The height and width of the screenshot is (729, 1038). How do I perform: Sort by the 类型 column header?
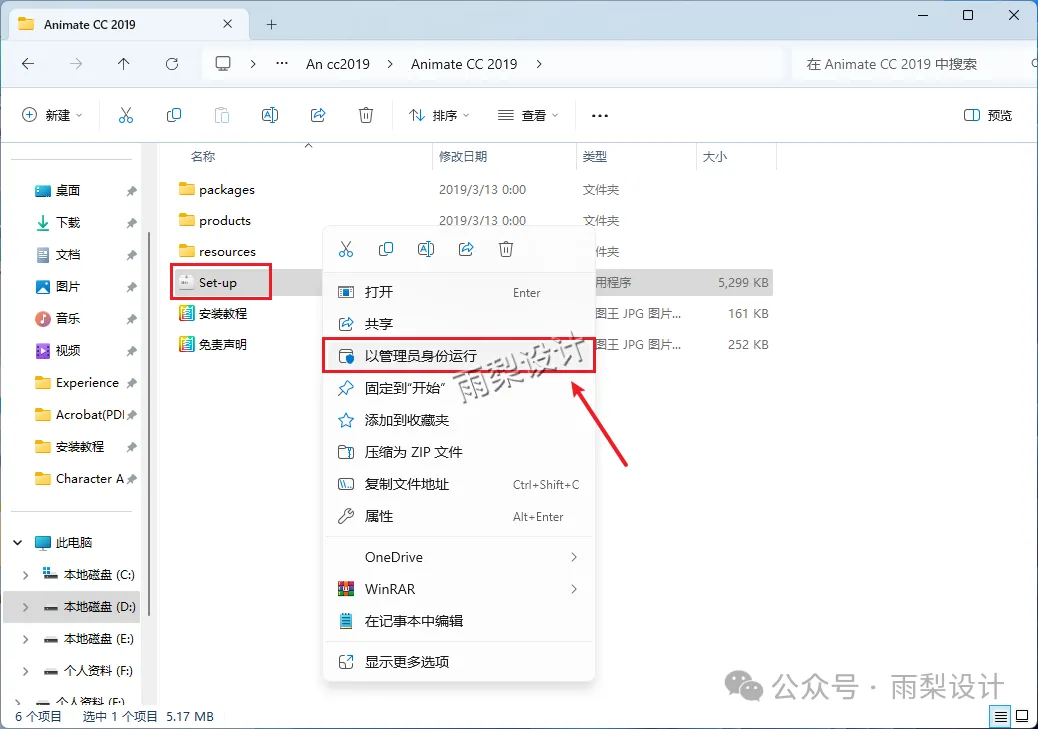pos(594,156)
